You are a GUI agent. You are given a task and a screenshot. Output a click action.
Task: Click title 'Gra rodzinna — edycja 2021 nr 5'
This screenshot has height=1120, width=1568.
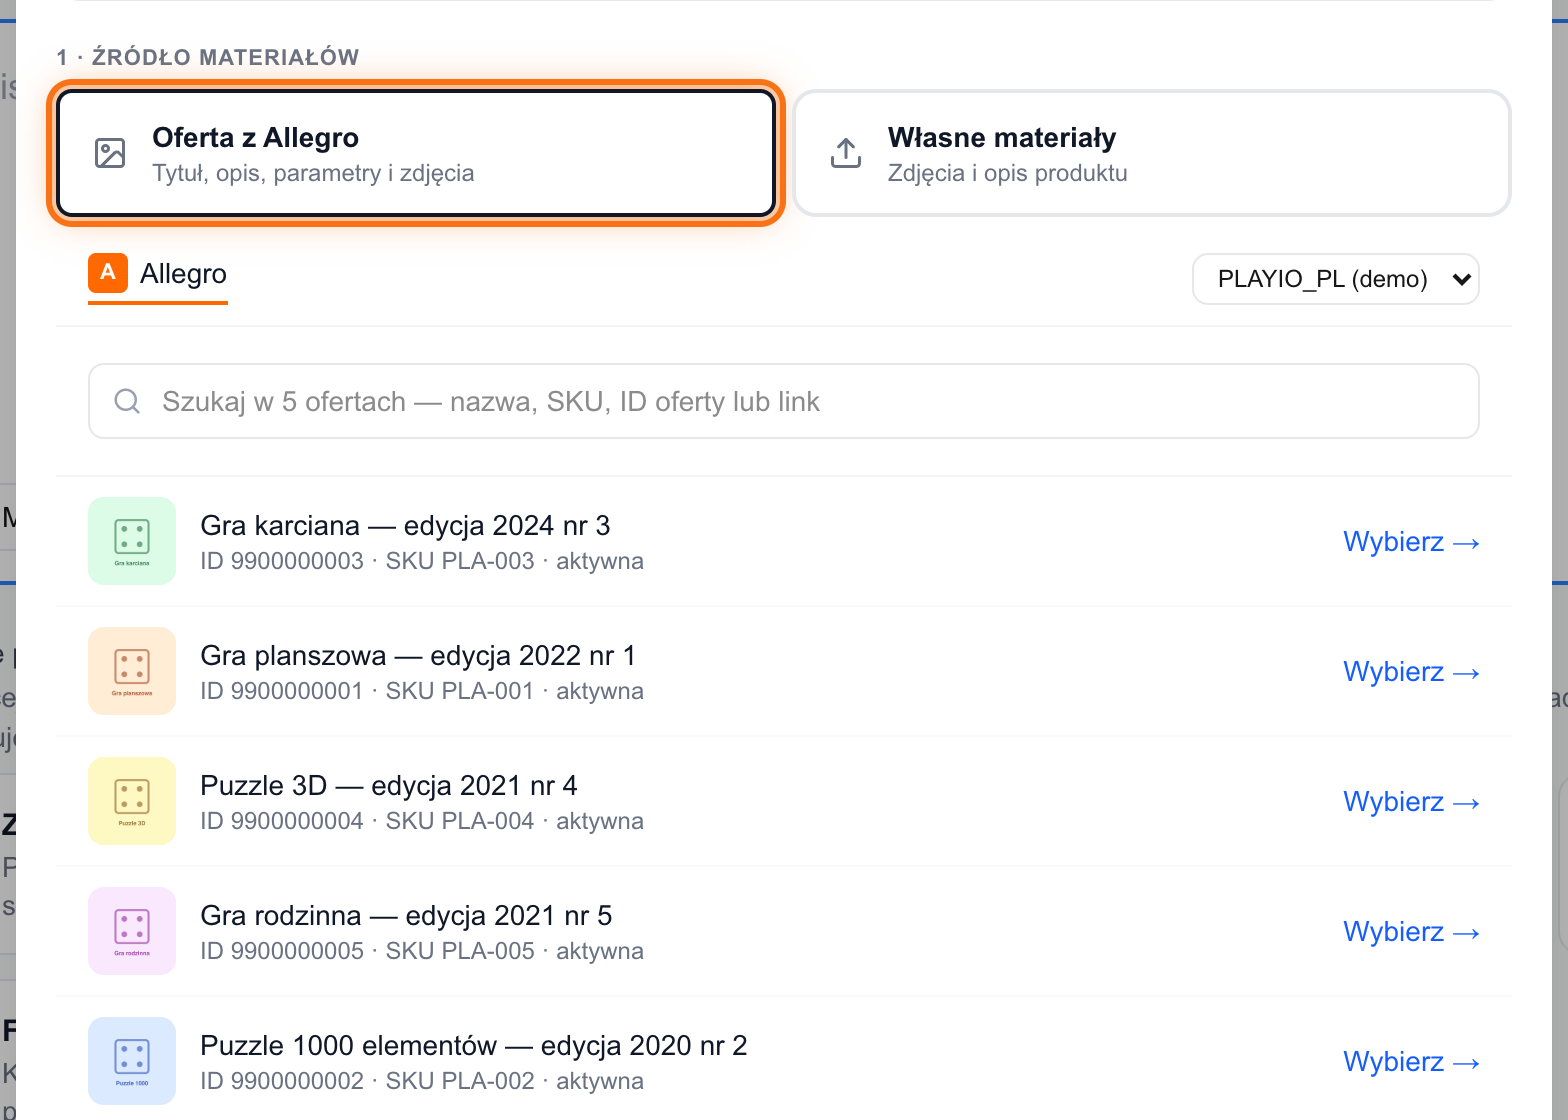click(x=406, y=916)
